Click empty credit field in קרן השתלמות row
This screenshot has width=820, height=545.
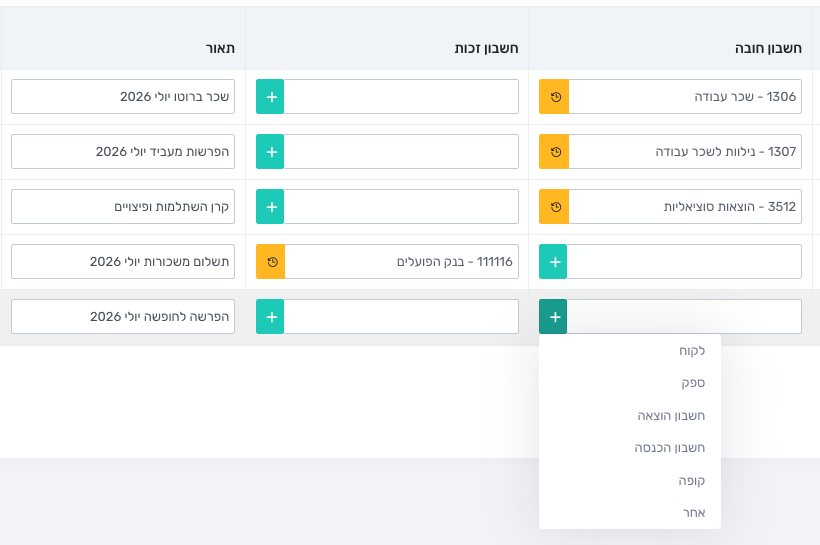[x=401, y=207]
